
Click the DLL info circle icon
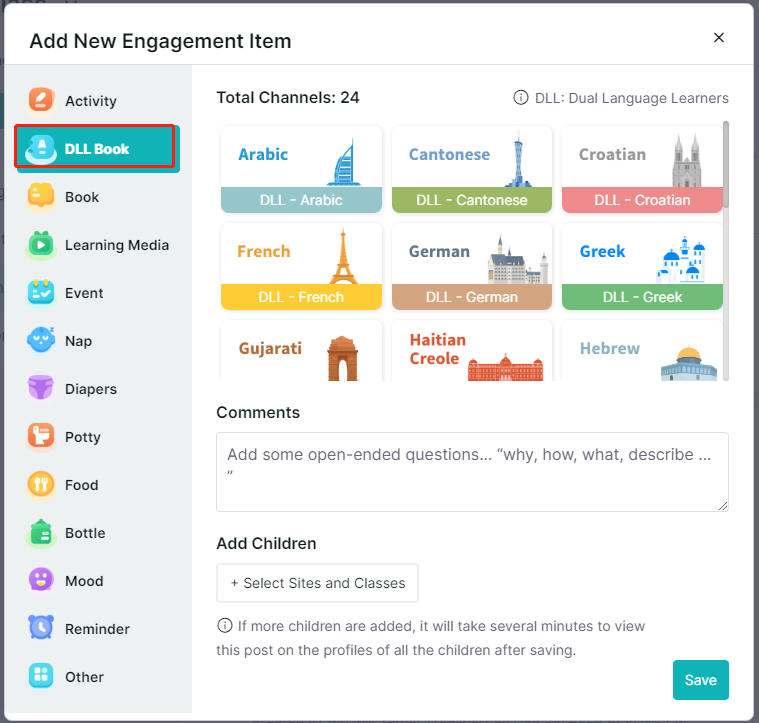click(520, 98)
